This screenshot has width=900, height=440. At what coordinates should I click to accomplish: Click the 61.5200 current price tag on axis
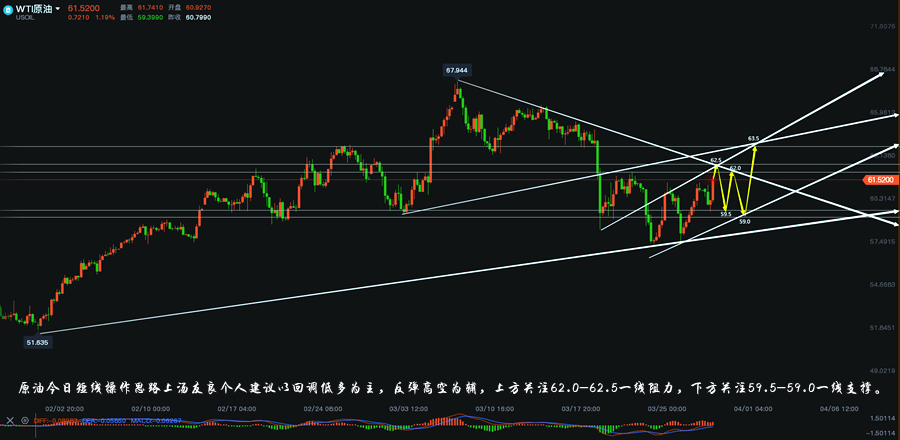879,179
